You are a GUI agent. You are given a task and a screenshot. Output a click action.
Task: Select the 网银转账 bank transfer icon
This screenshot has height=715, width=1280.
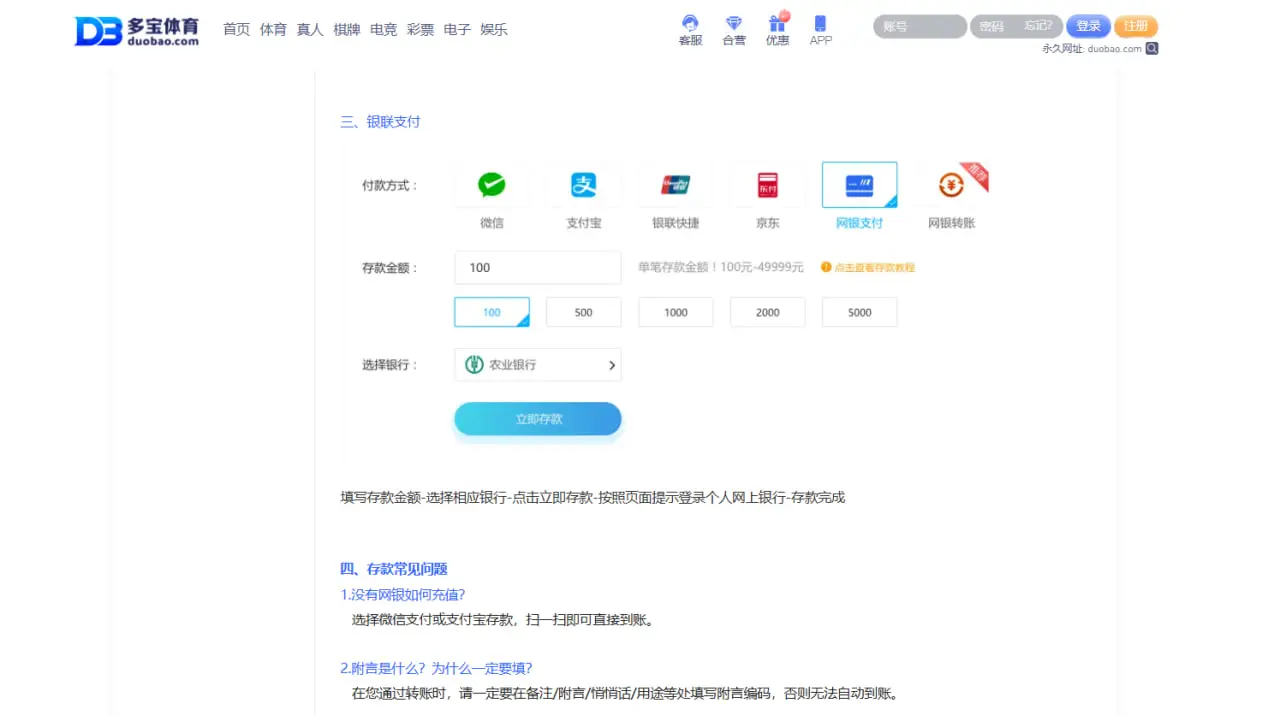pyautogui.click(x=951, y=185)
